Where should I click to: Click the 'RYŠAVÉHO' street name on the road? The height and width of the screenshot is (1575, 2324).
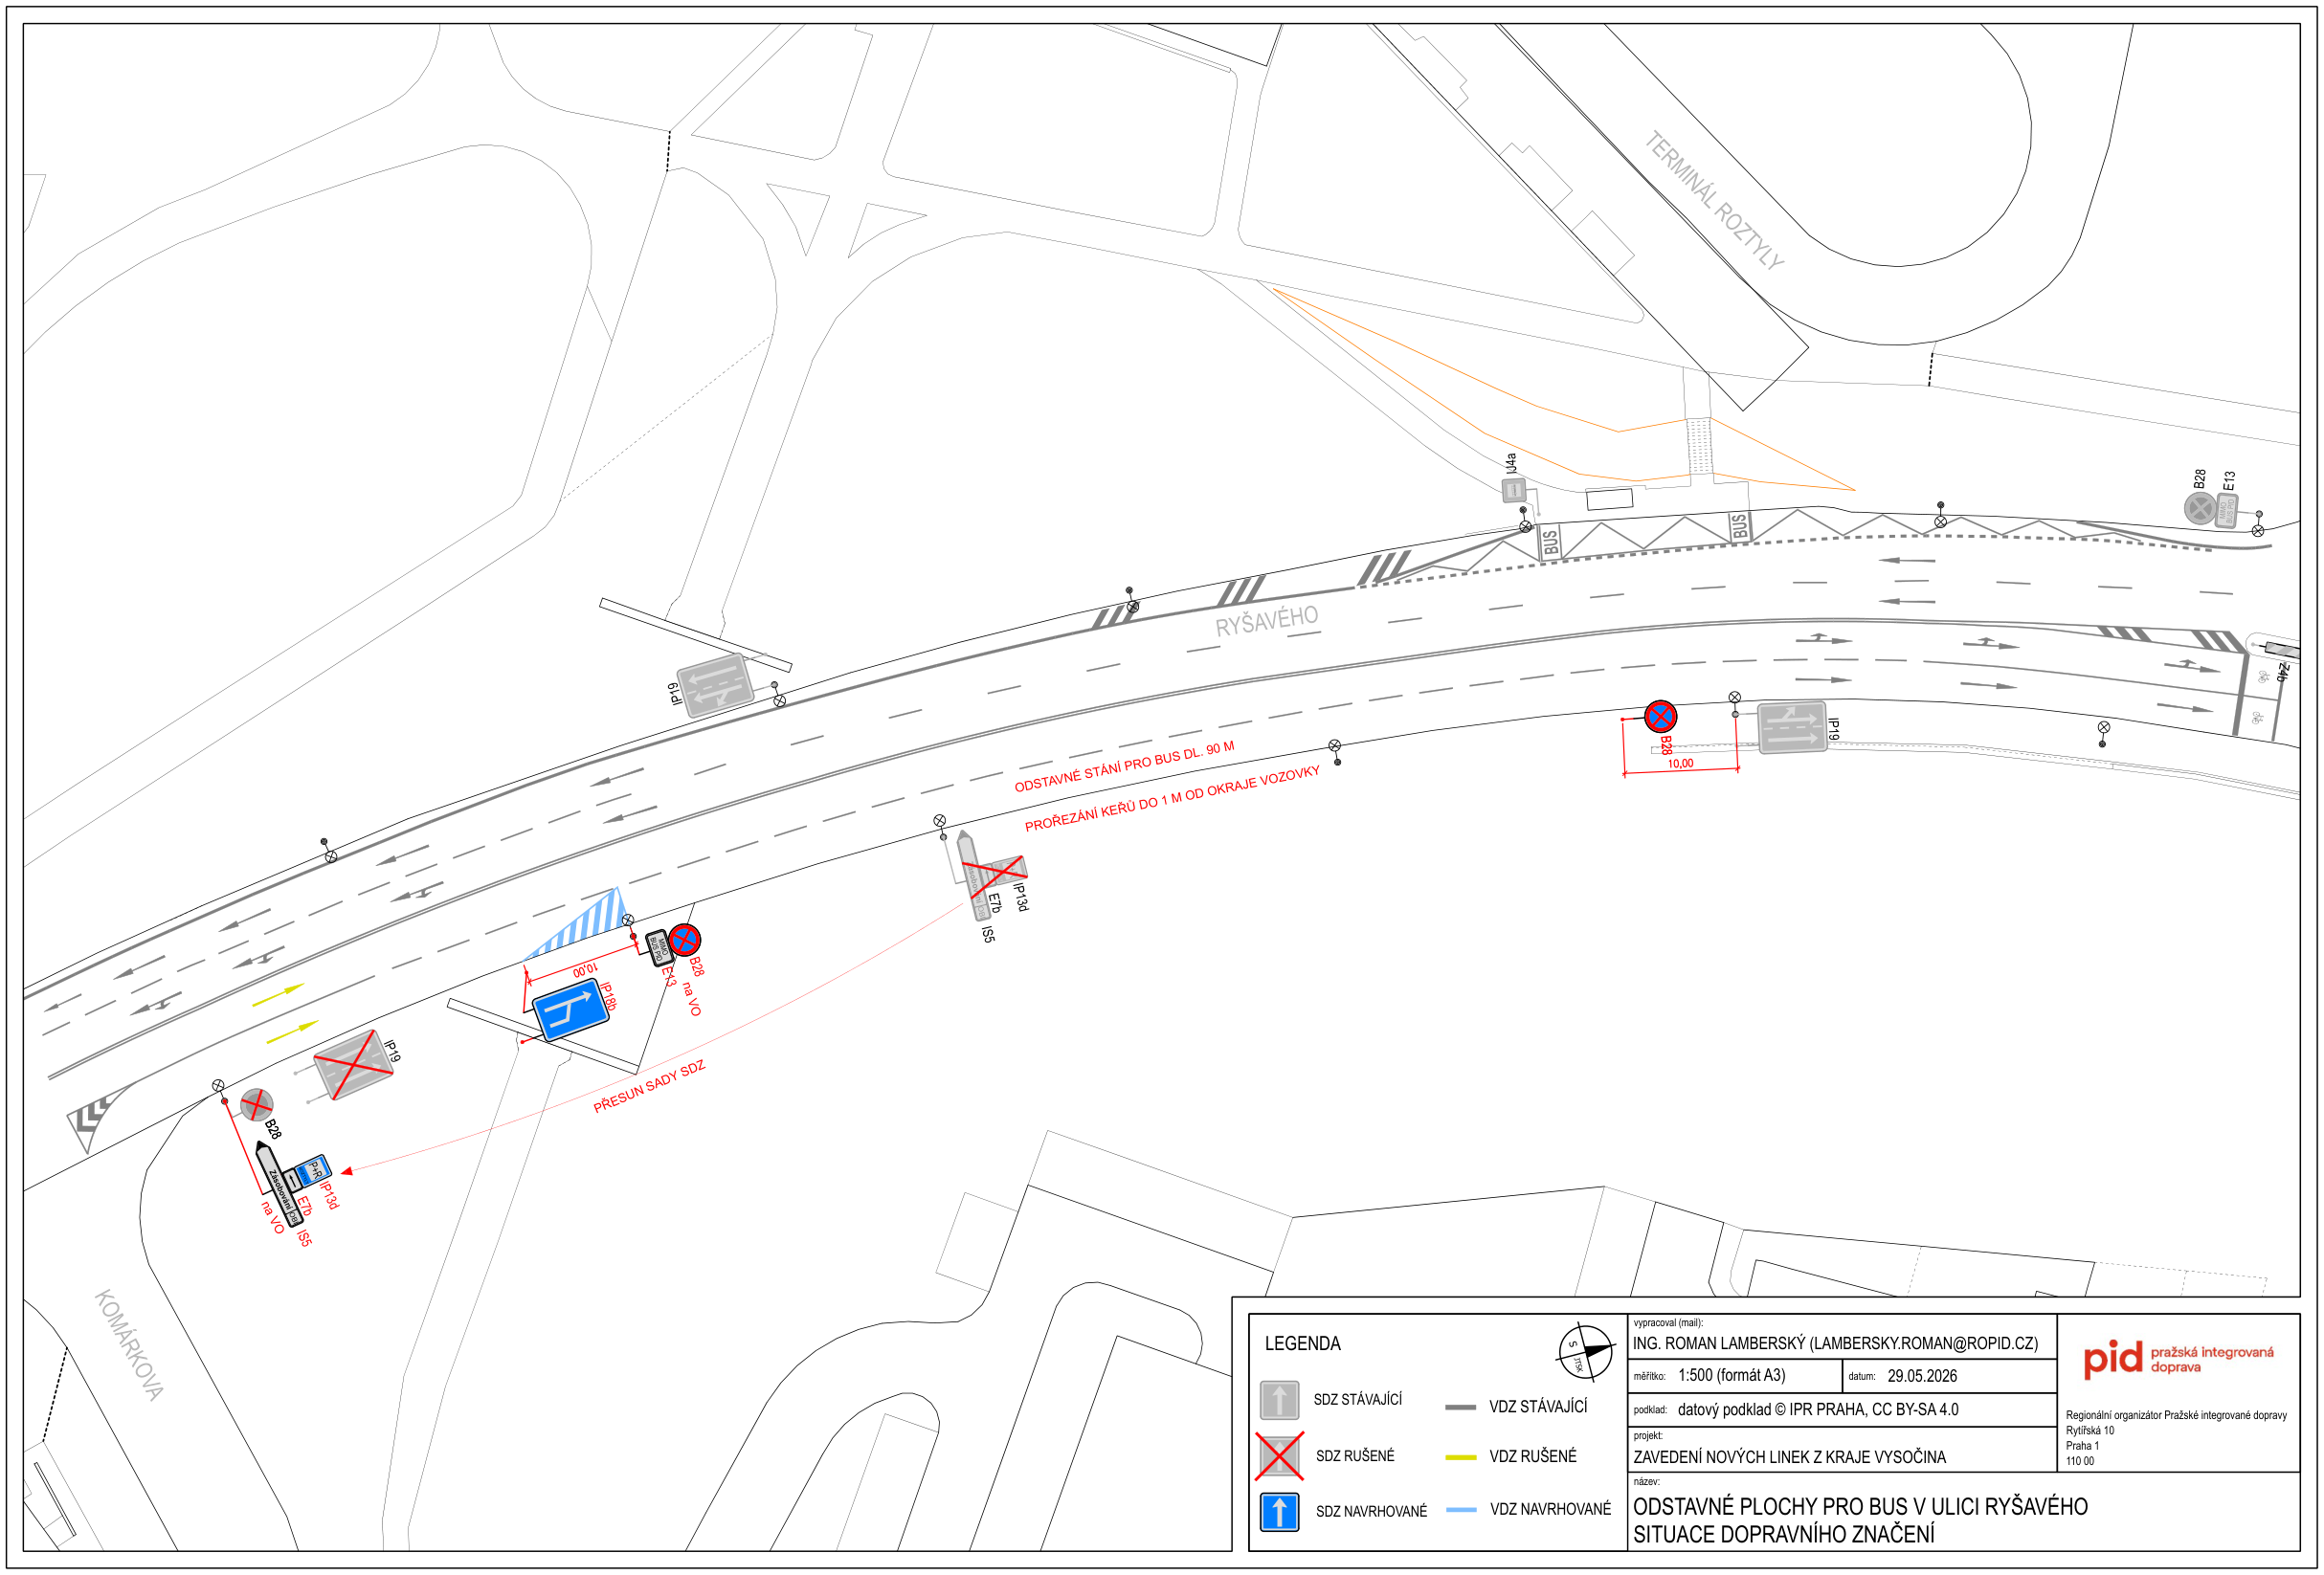(x=1266, y=621)
